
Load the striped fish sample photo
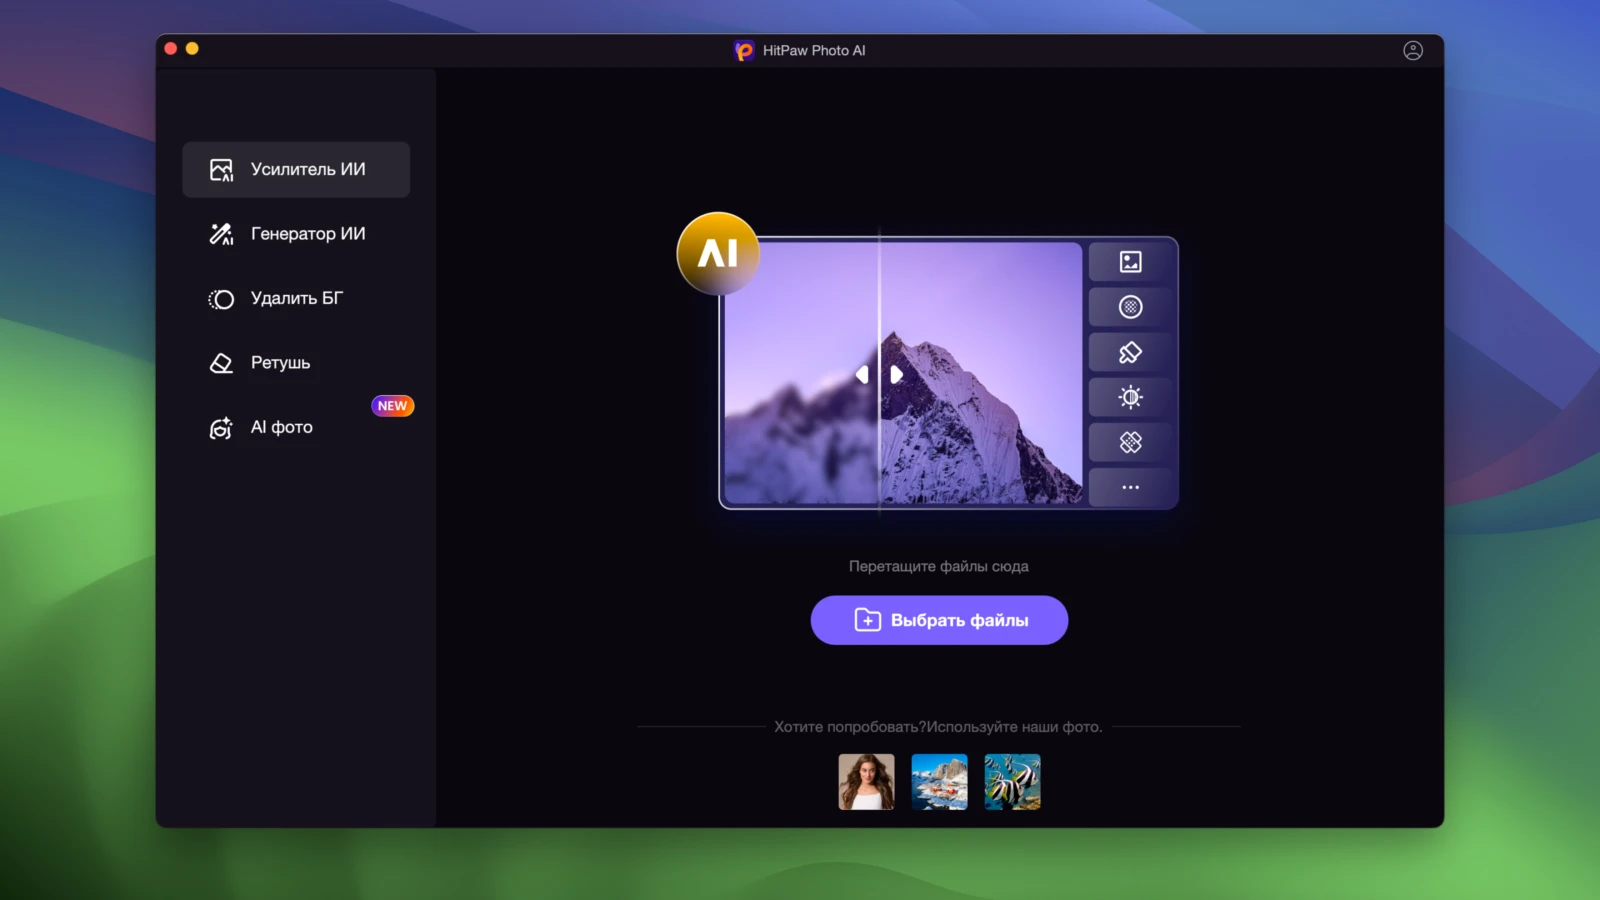click(1012, 782)
